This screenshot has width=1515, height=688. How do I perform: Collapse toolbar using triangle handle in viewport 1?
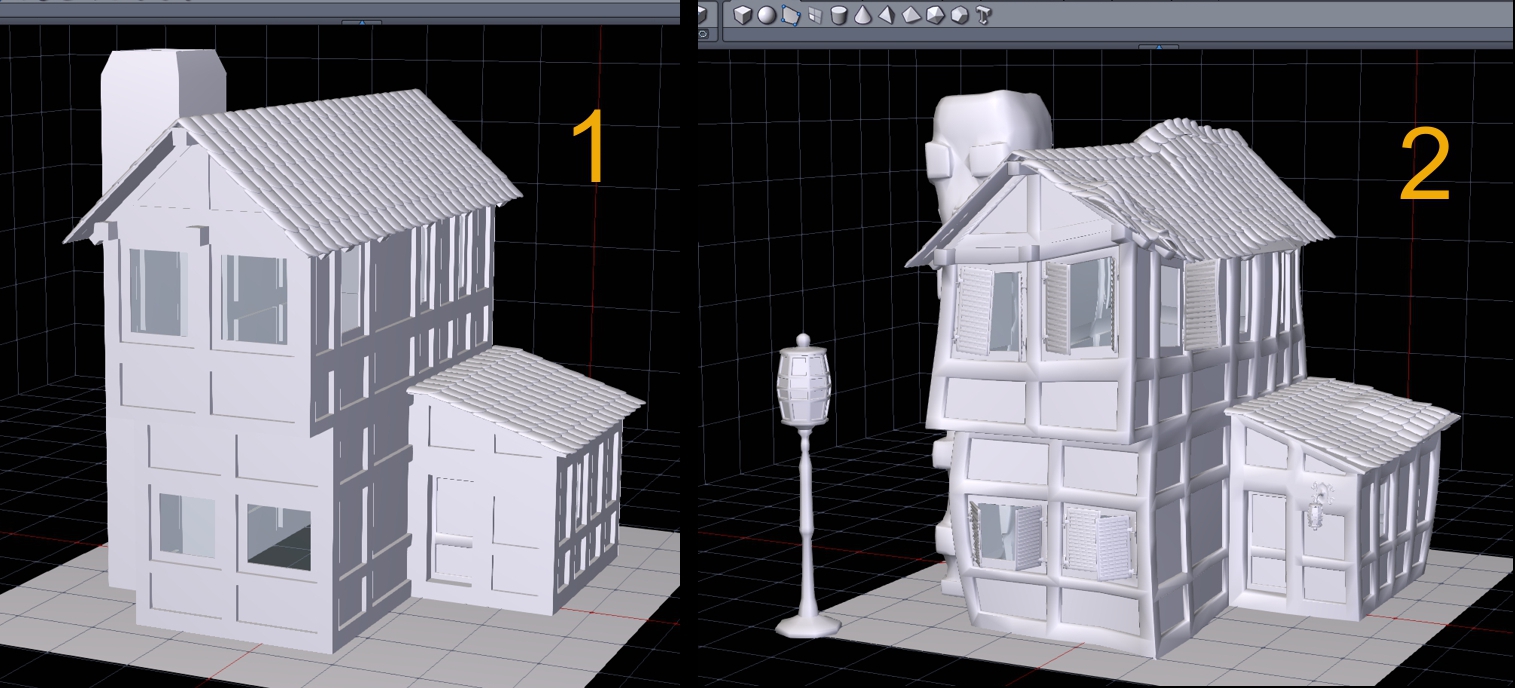pyautogui.click(x=362, y=22)
